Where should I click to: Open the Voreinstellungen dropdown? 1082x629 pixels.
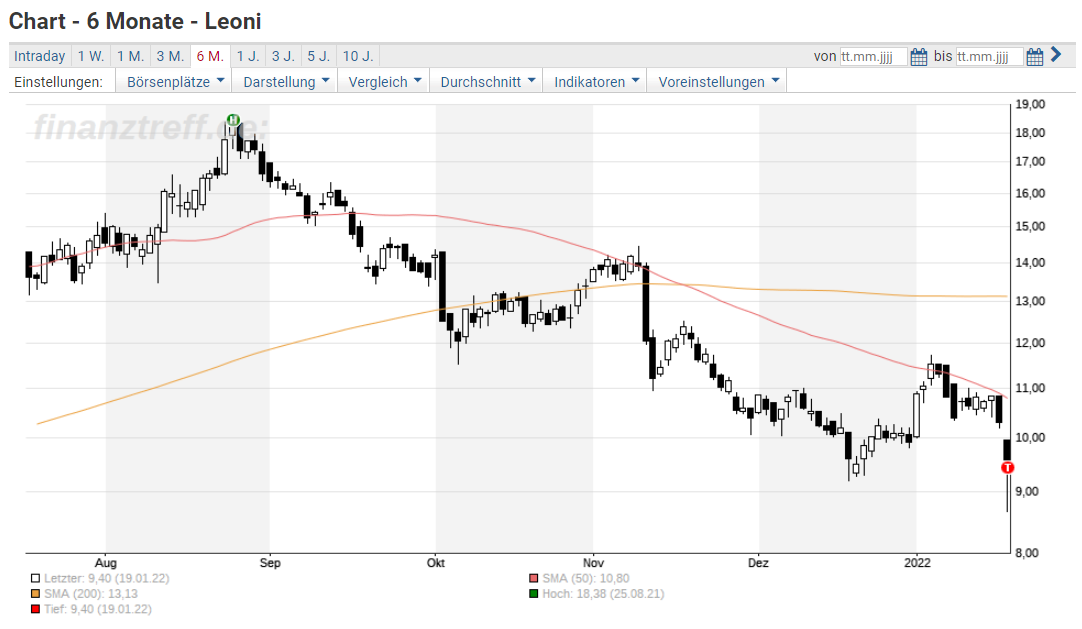point(718,81)
